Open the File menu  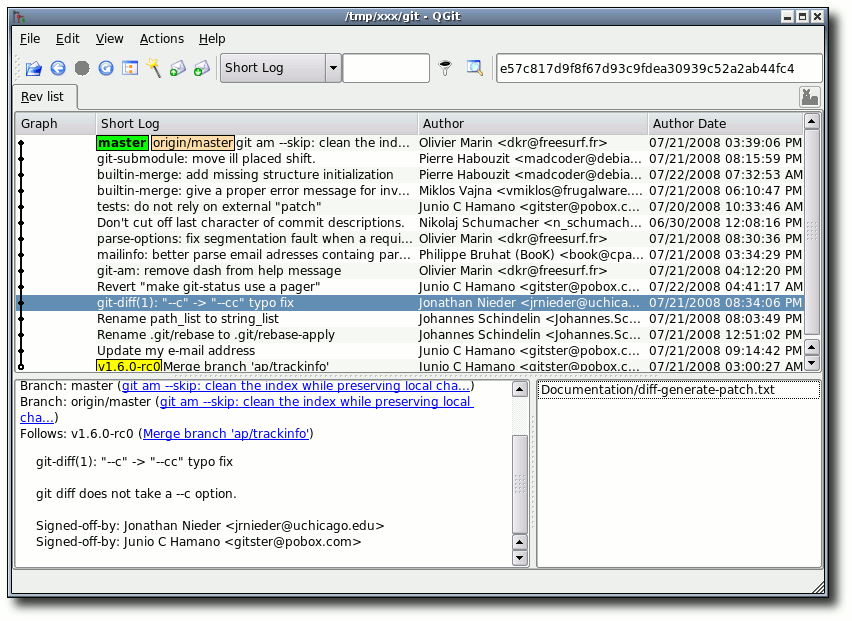[30, 39]
